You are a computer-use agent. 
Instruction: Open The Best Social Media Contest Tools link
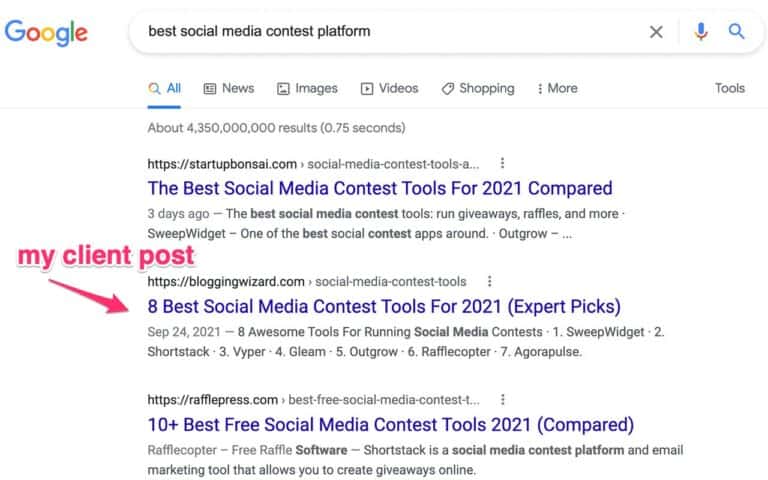tap(380, 189)
